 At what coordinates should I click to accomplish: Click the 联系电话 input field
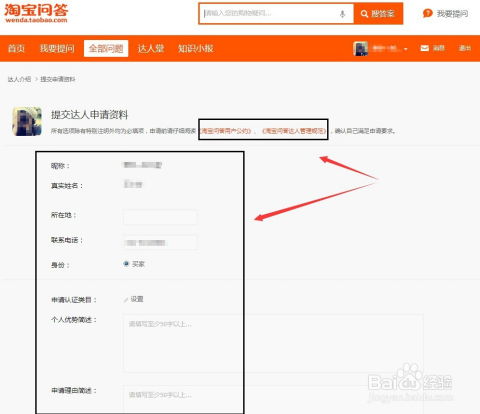(x=160, y=242)
